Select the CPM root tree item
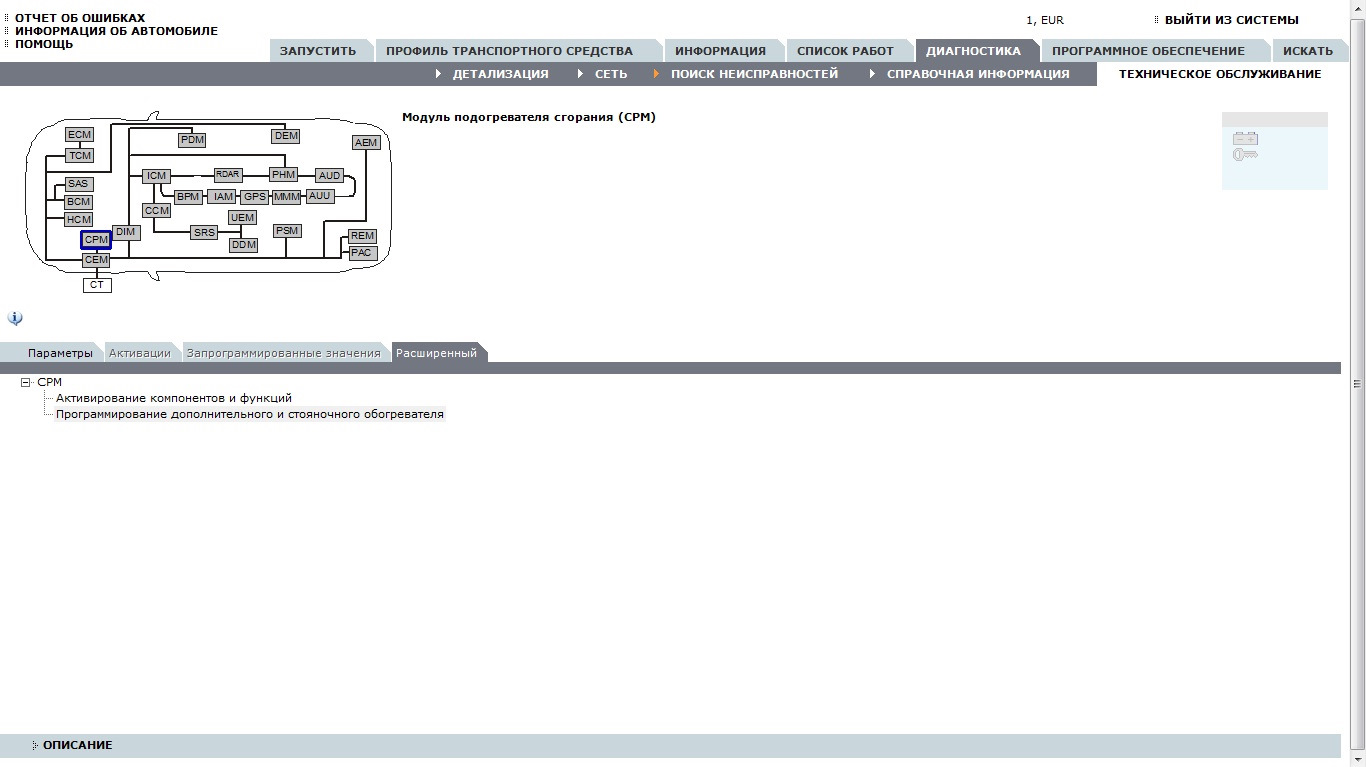Screen dimensions: 1366x767 click(x=49, y=382)
